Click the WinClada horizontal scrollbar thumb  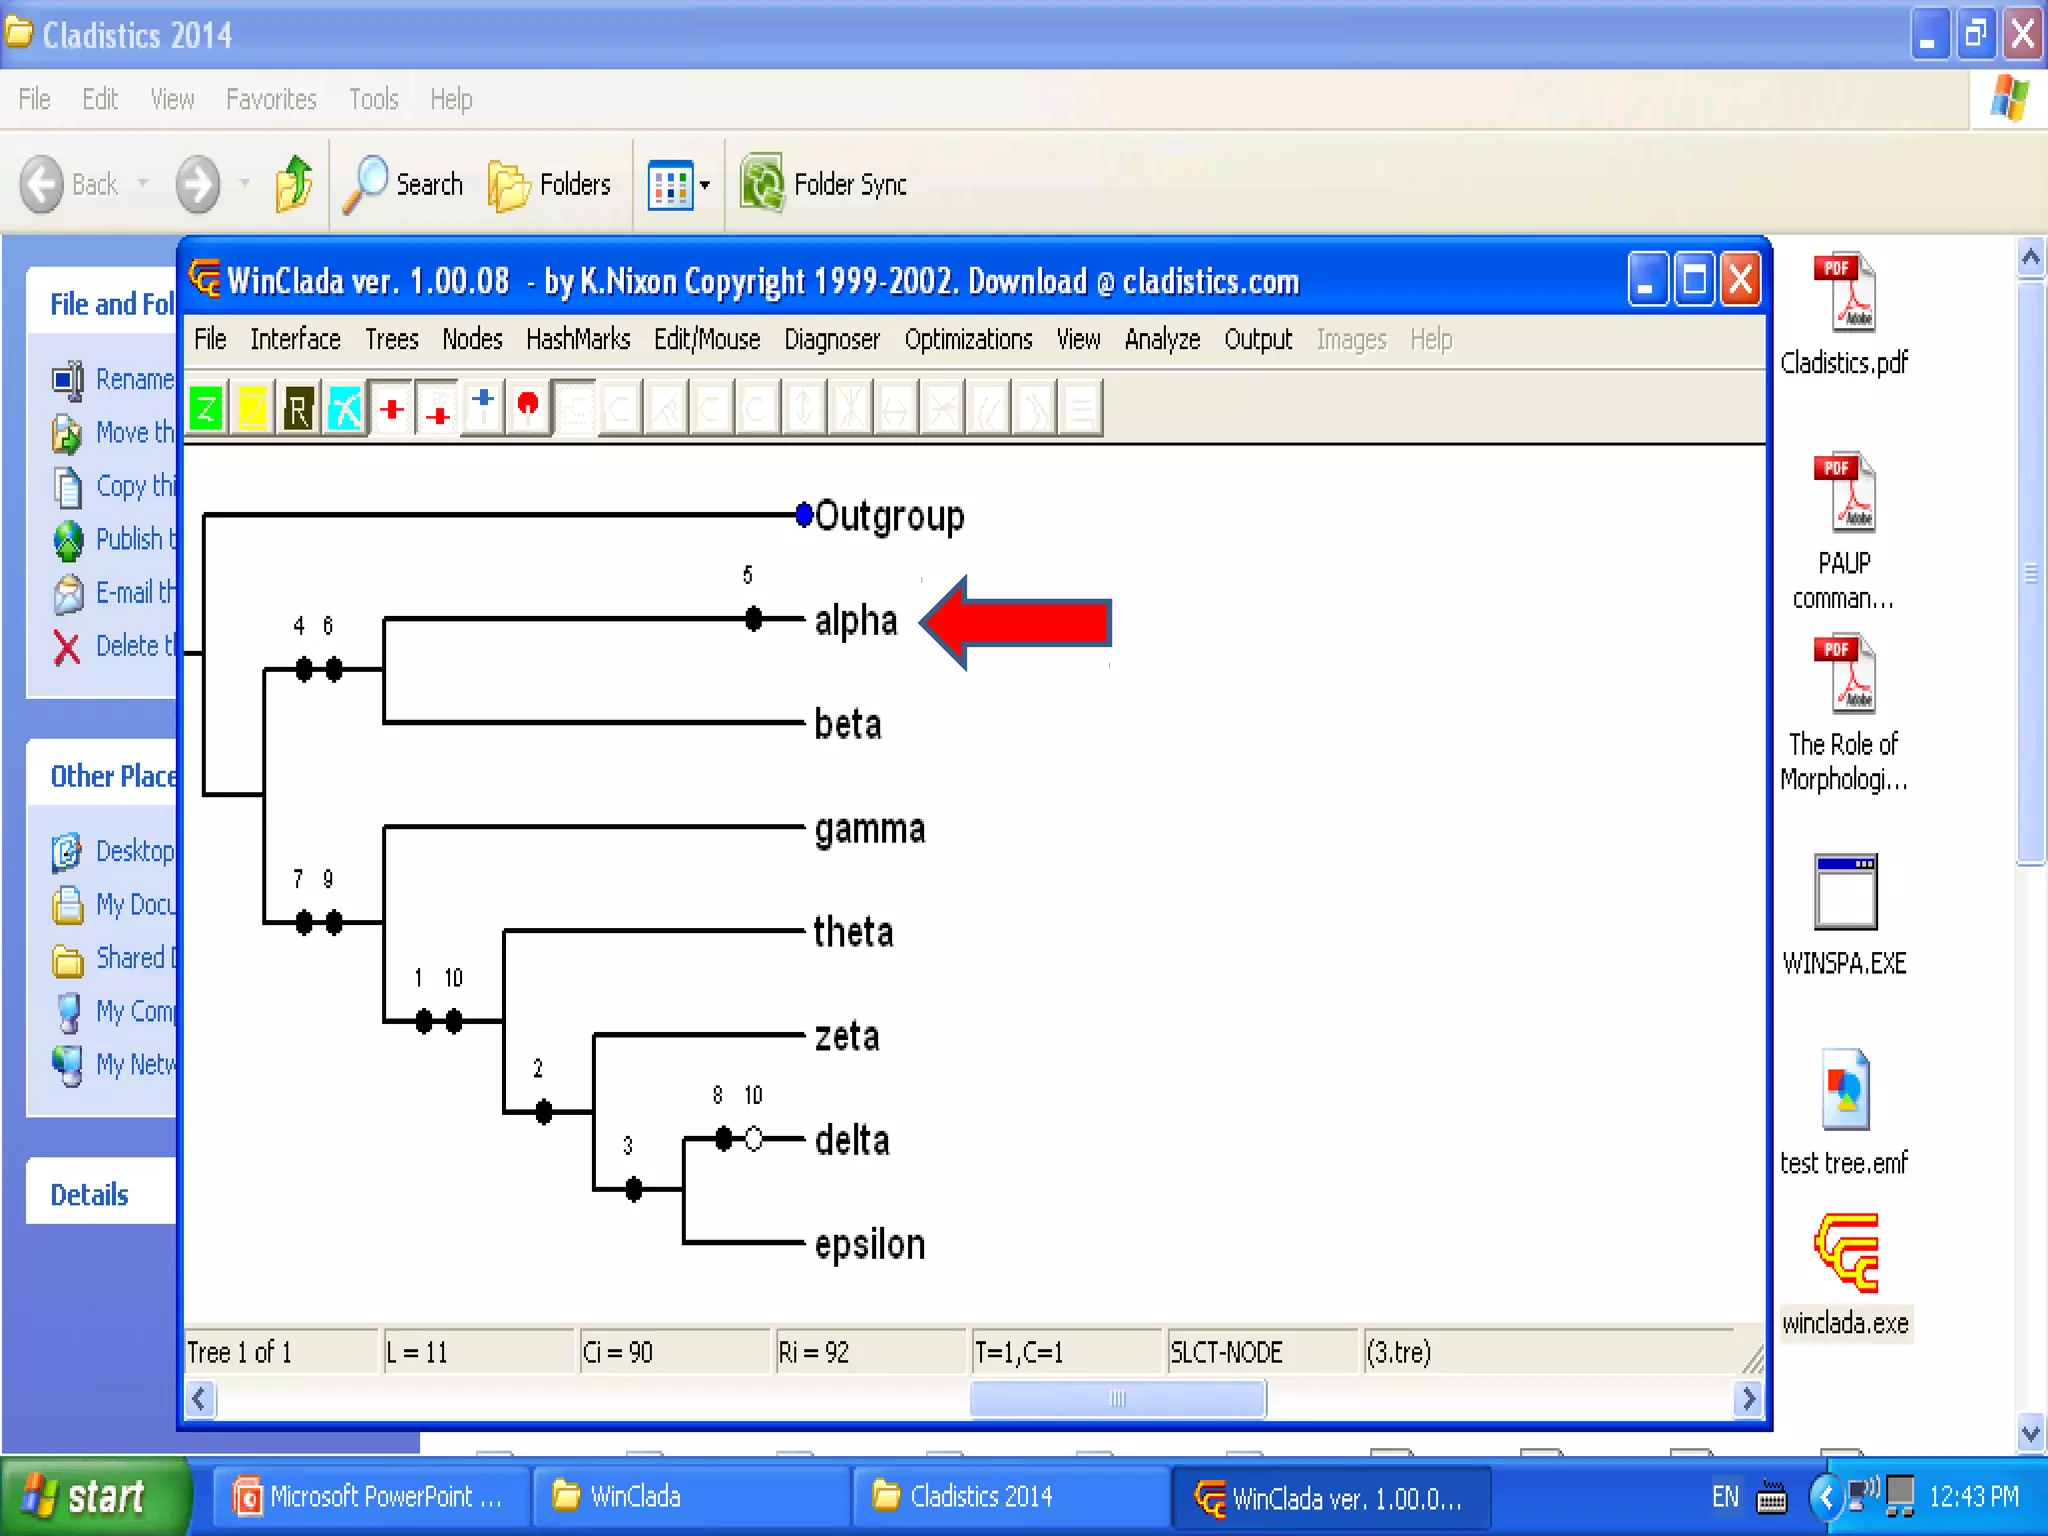tap(1117, 1398)
